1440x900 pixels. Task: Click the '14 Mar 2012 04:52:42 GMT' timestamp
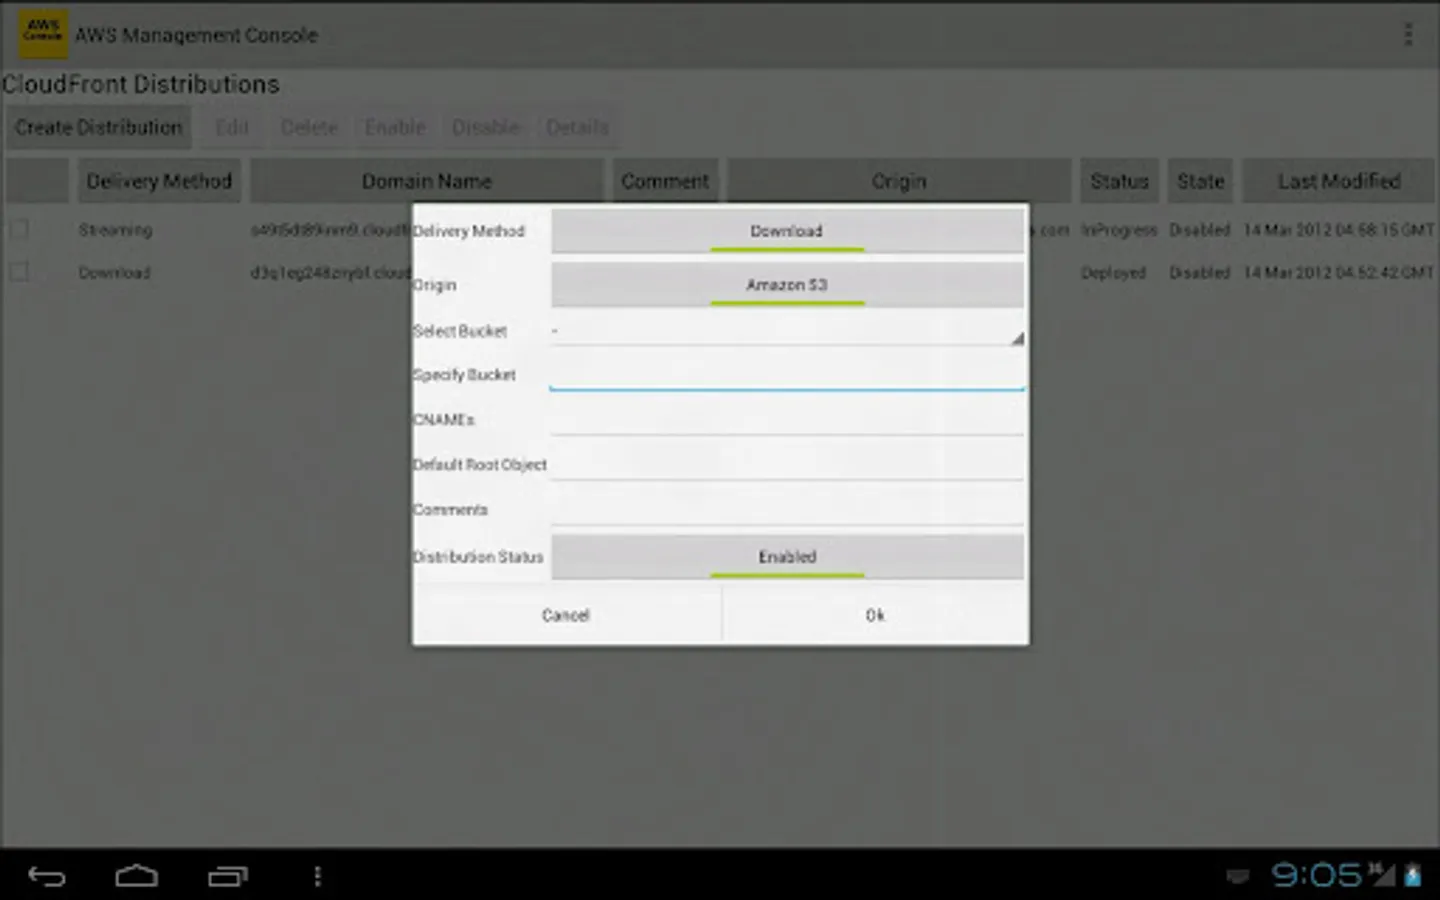pos(1339,272)
